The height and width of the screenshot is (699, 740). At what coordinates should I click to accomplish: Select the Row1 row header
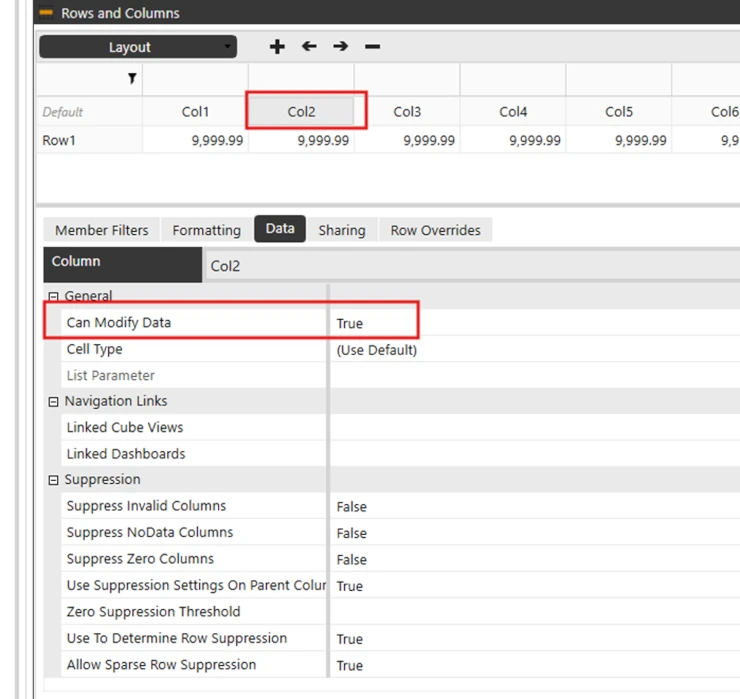[x=89, y=140]
